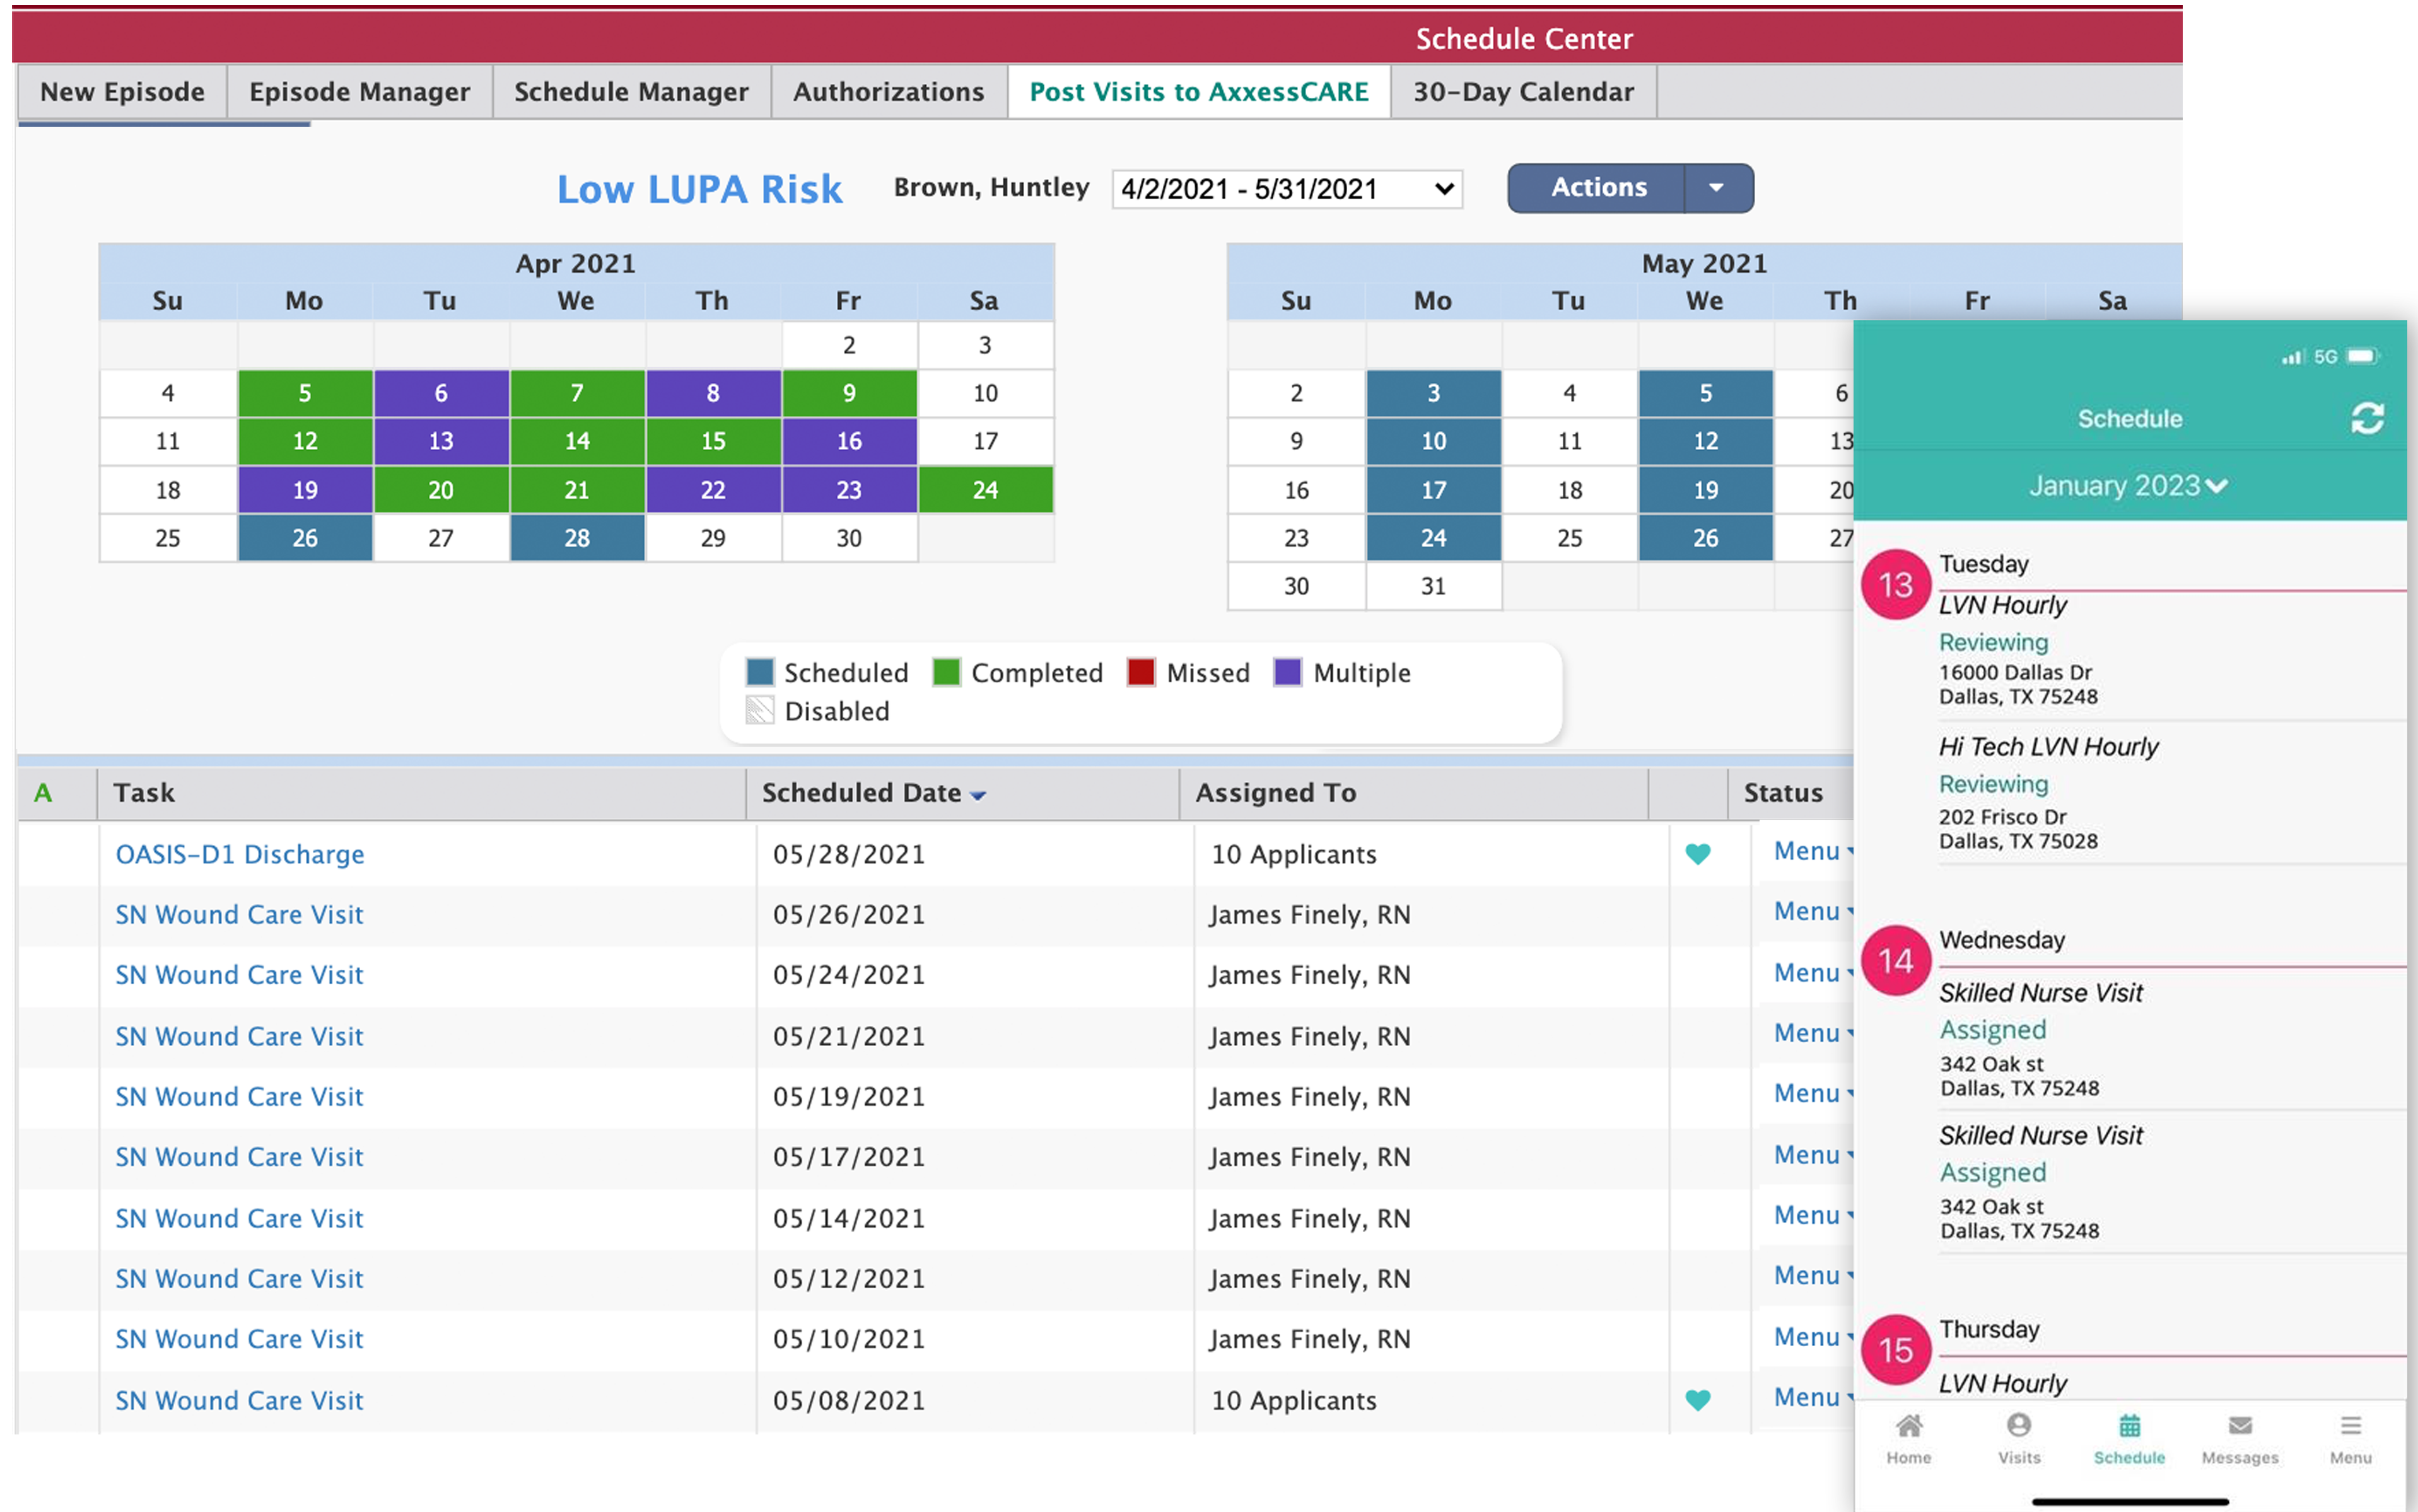Click the Low LUPA Risk heading
This screenshot has height=1512, width=2418.
click(699, 189)
